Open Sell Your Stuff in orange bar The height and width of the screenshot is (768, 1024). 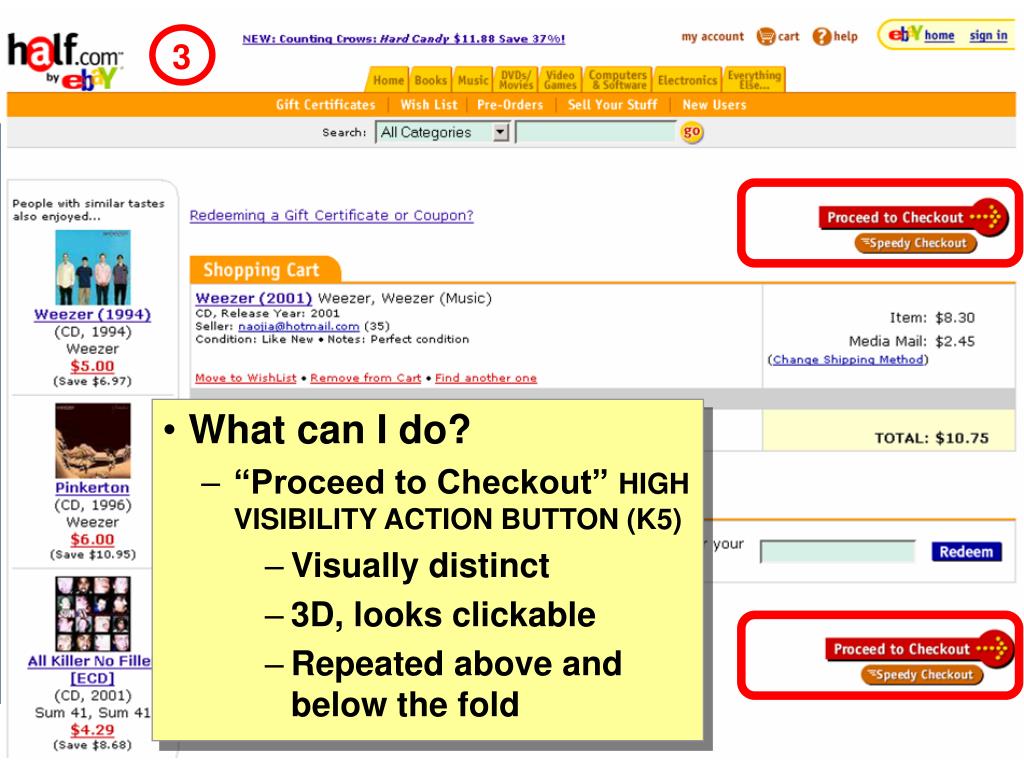[612, 104]
